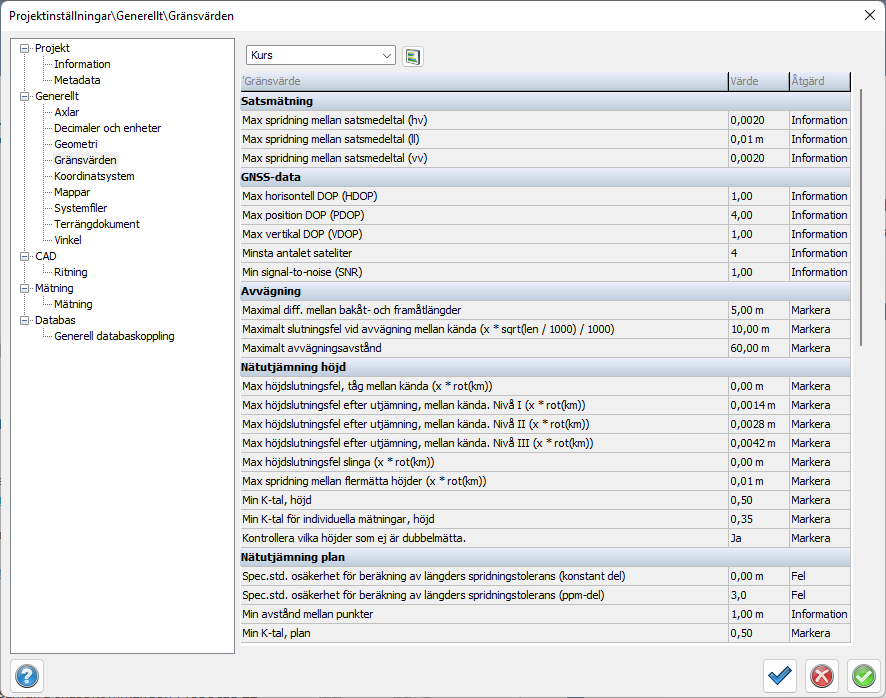Click the red cancel cross icon
The image size is (886, 698).
click(822, 676)
